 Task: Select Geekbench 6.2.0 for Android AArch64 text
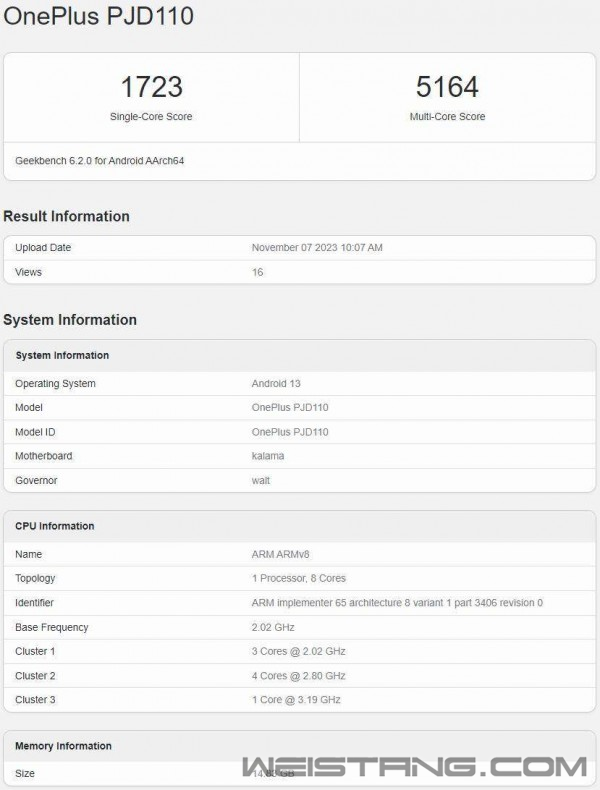(99, 161)
